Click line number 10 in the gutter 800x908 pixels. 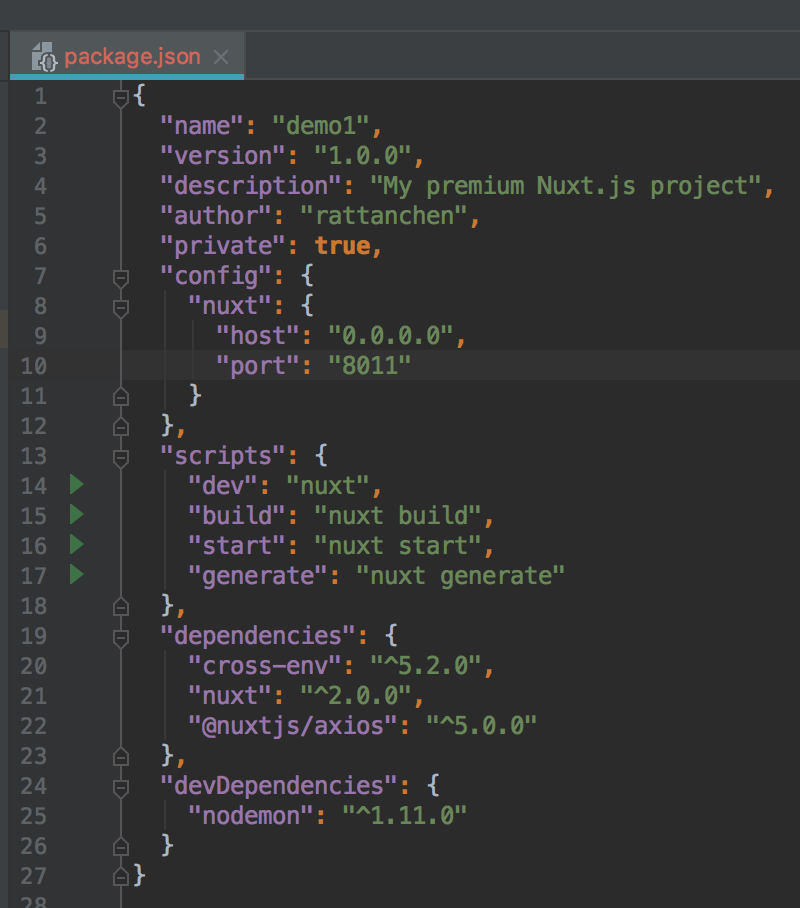click(34, 366)
